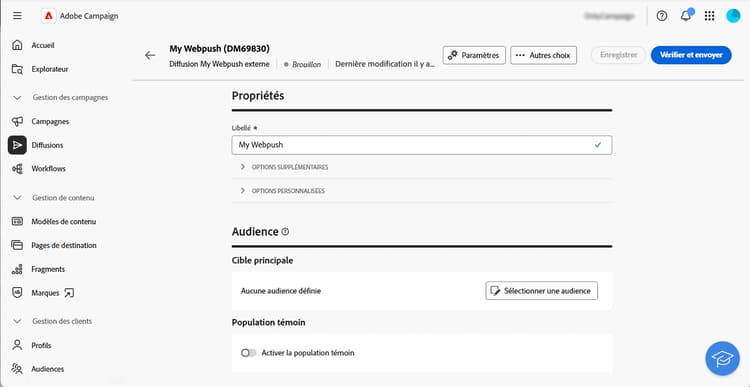
Task: Collapse Gestion des clients group
Action: coord(18,321)
